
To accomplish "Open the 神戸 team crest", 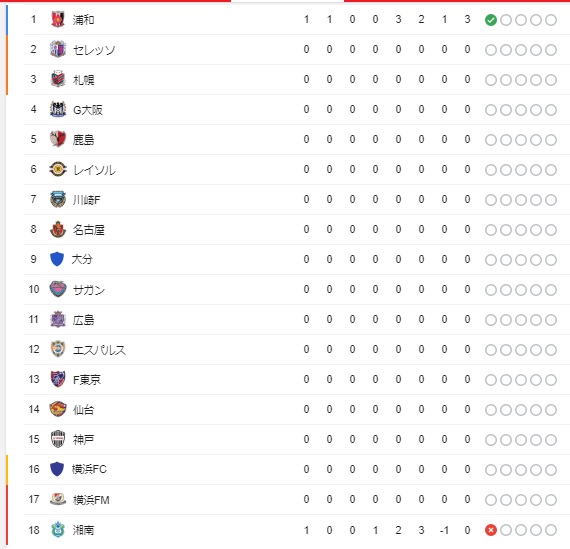I will pyautogui.click(x=58, y=439).
